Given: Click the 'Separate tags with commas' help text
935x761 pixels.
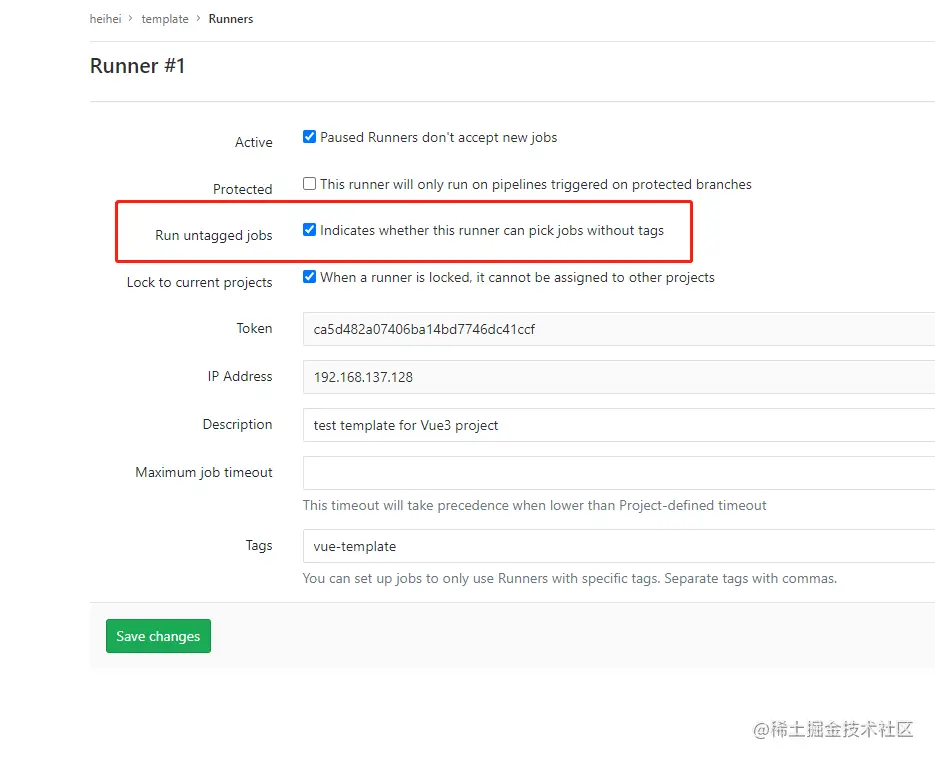Looking at the screenshot, I should coord(569,579).
